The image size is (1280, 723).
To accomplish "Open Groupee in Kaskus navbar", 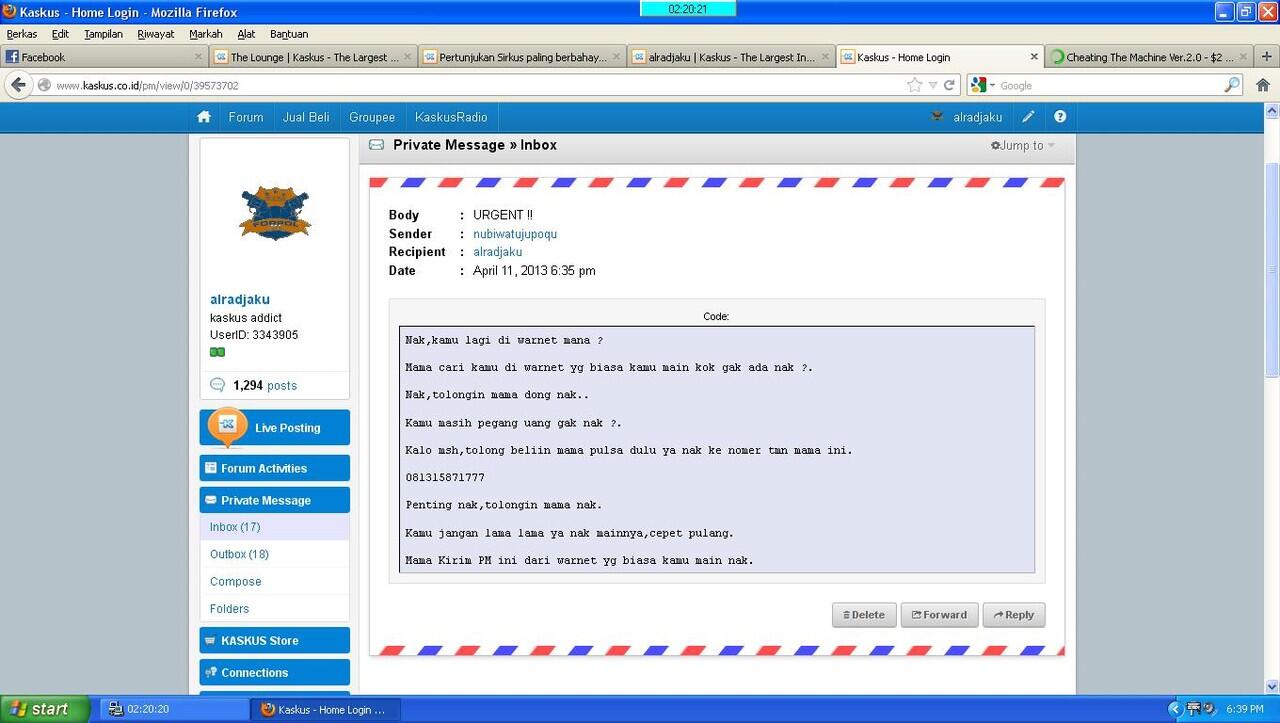I will [372, 117].
